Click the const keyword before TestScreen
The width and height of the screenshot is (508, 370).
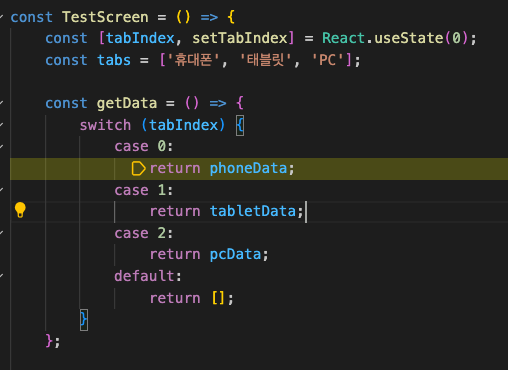pos(32,17)
